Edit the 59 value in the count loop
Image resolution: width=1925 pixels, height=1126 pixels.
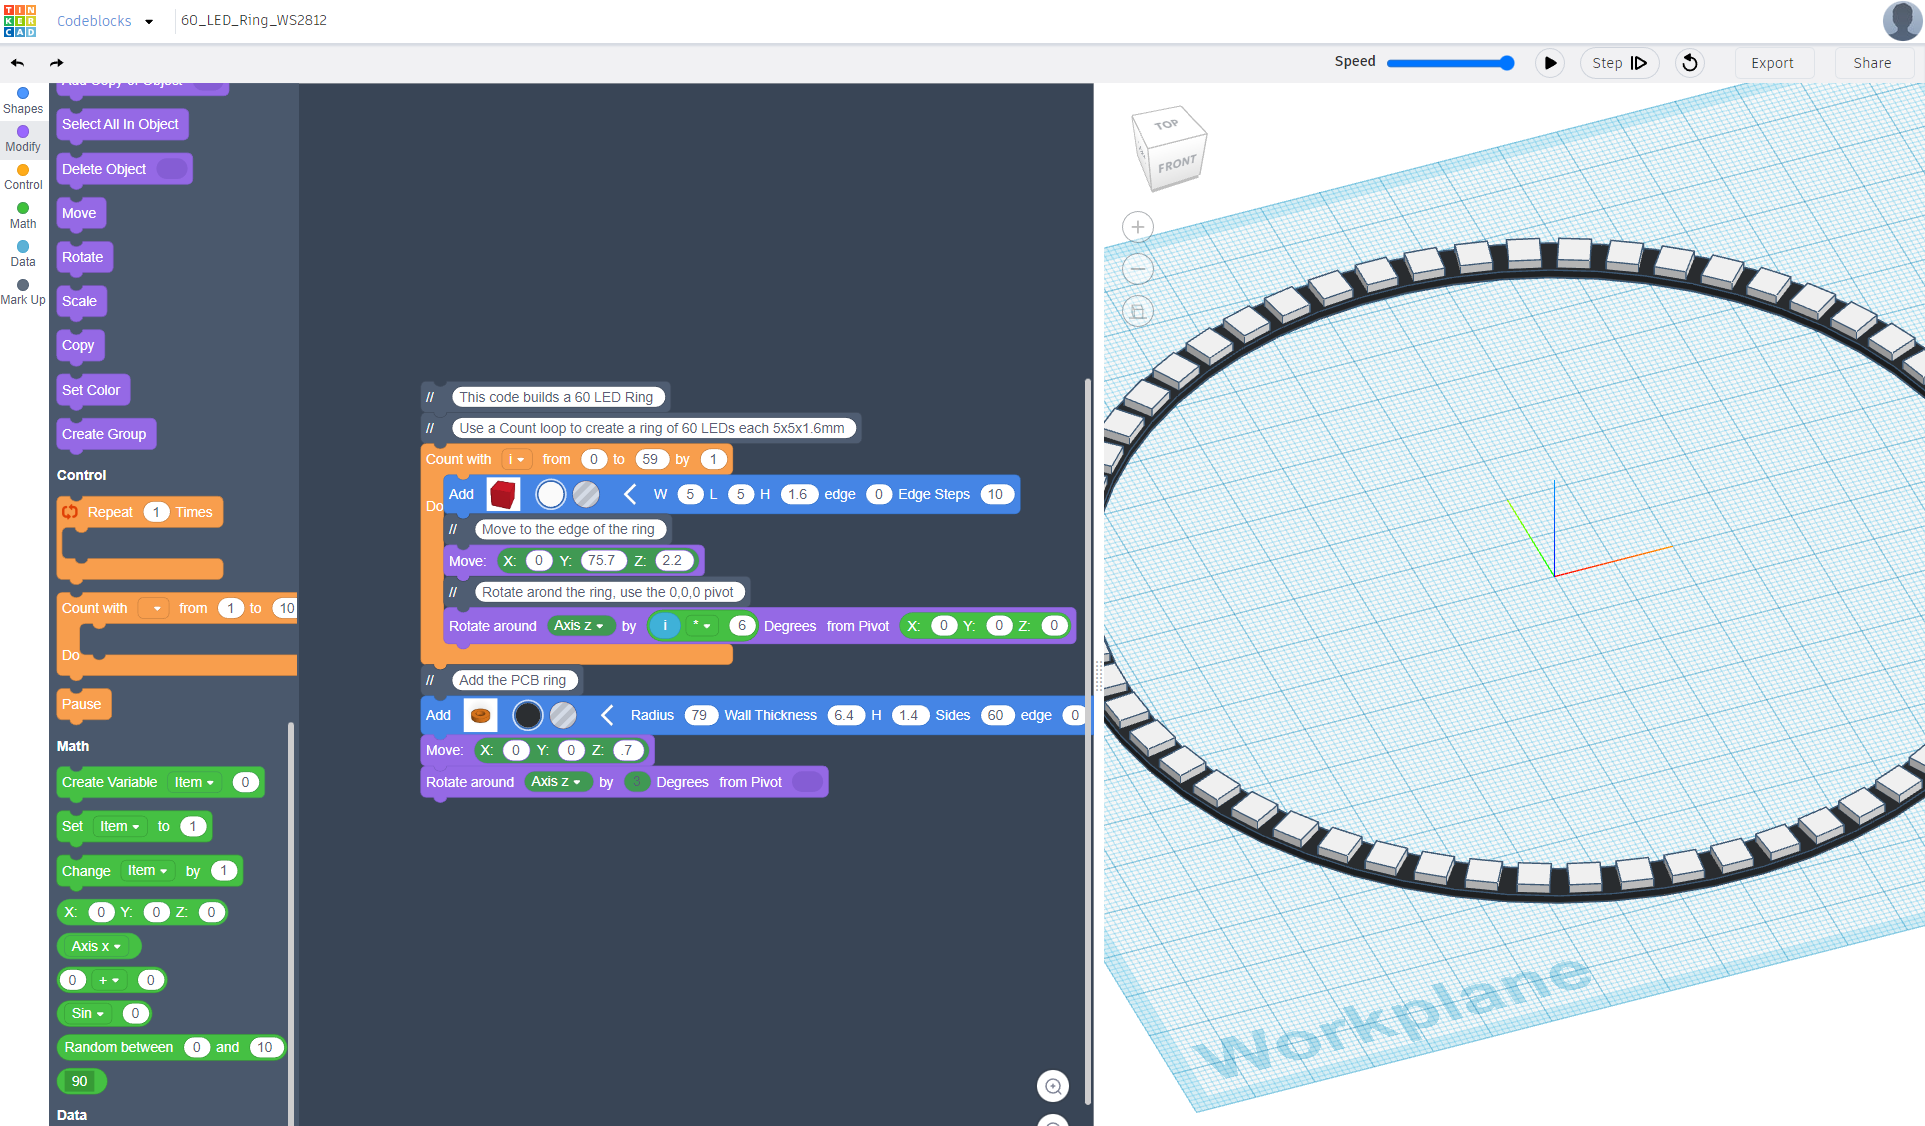(651, 459)
